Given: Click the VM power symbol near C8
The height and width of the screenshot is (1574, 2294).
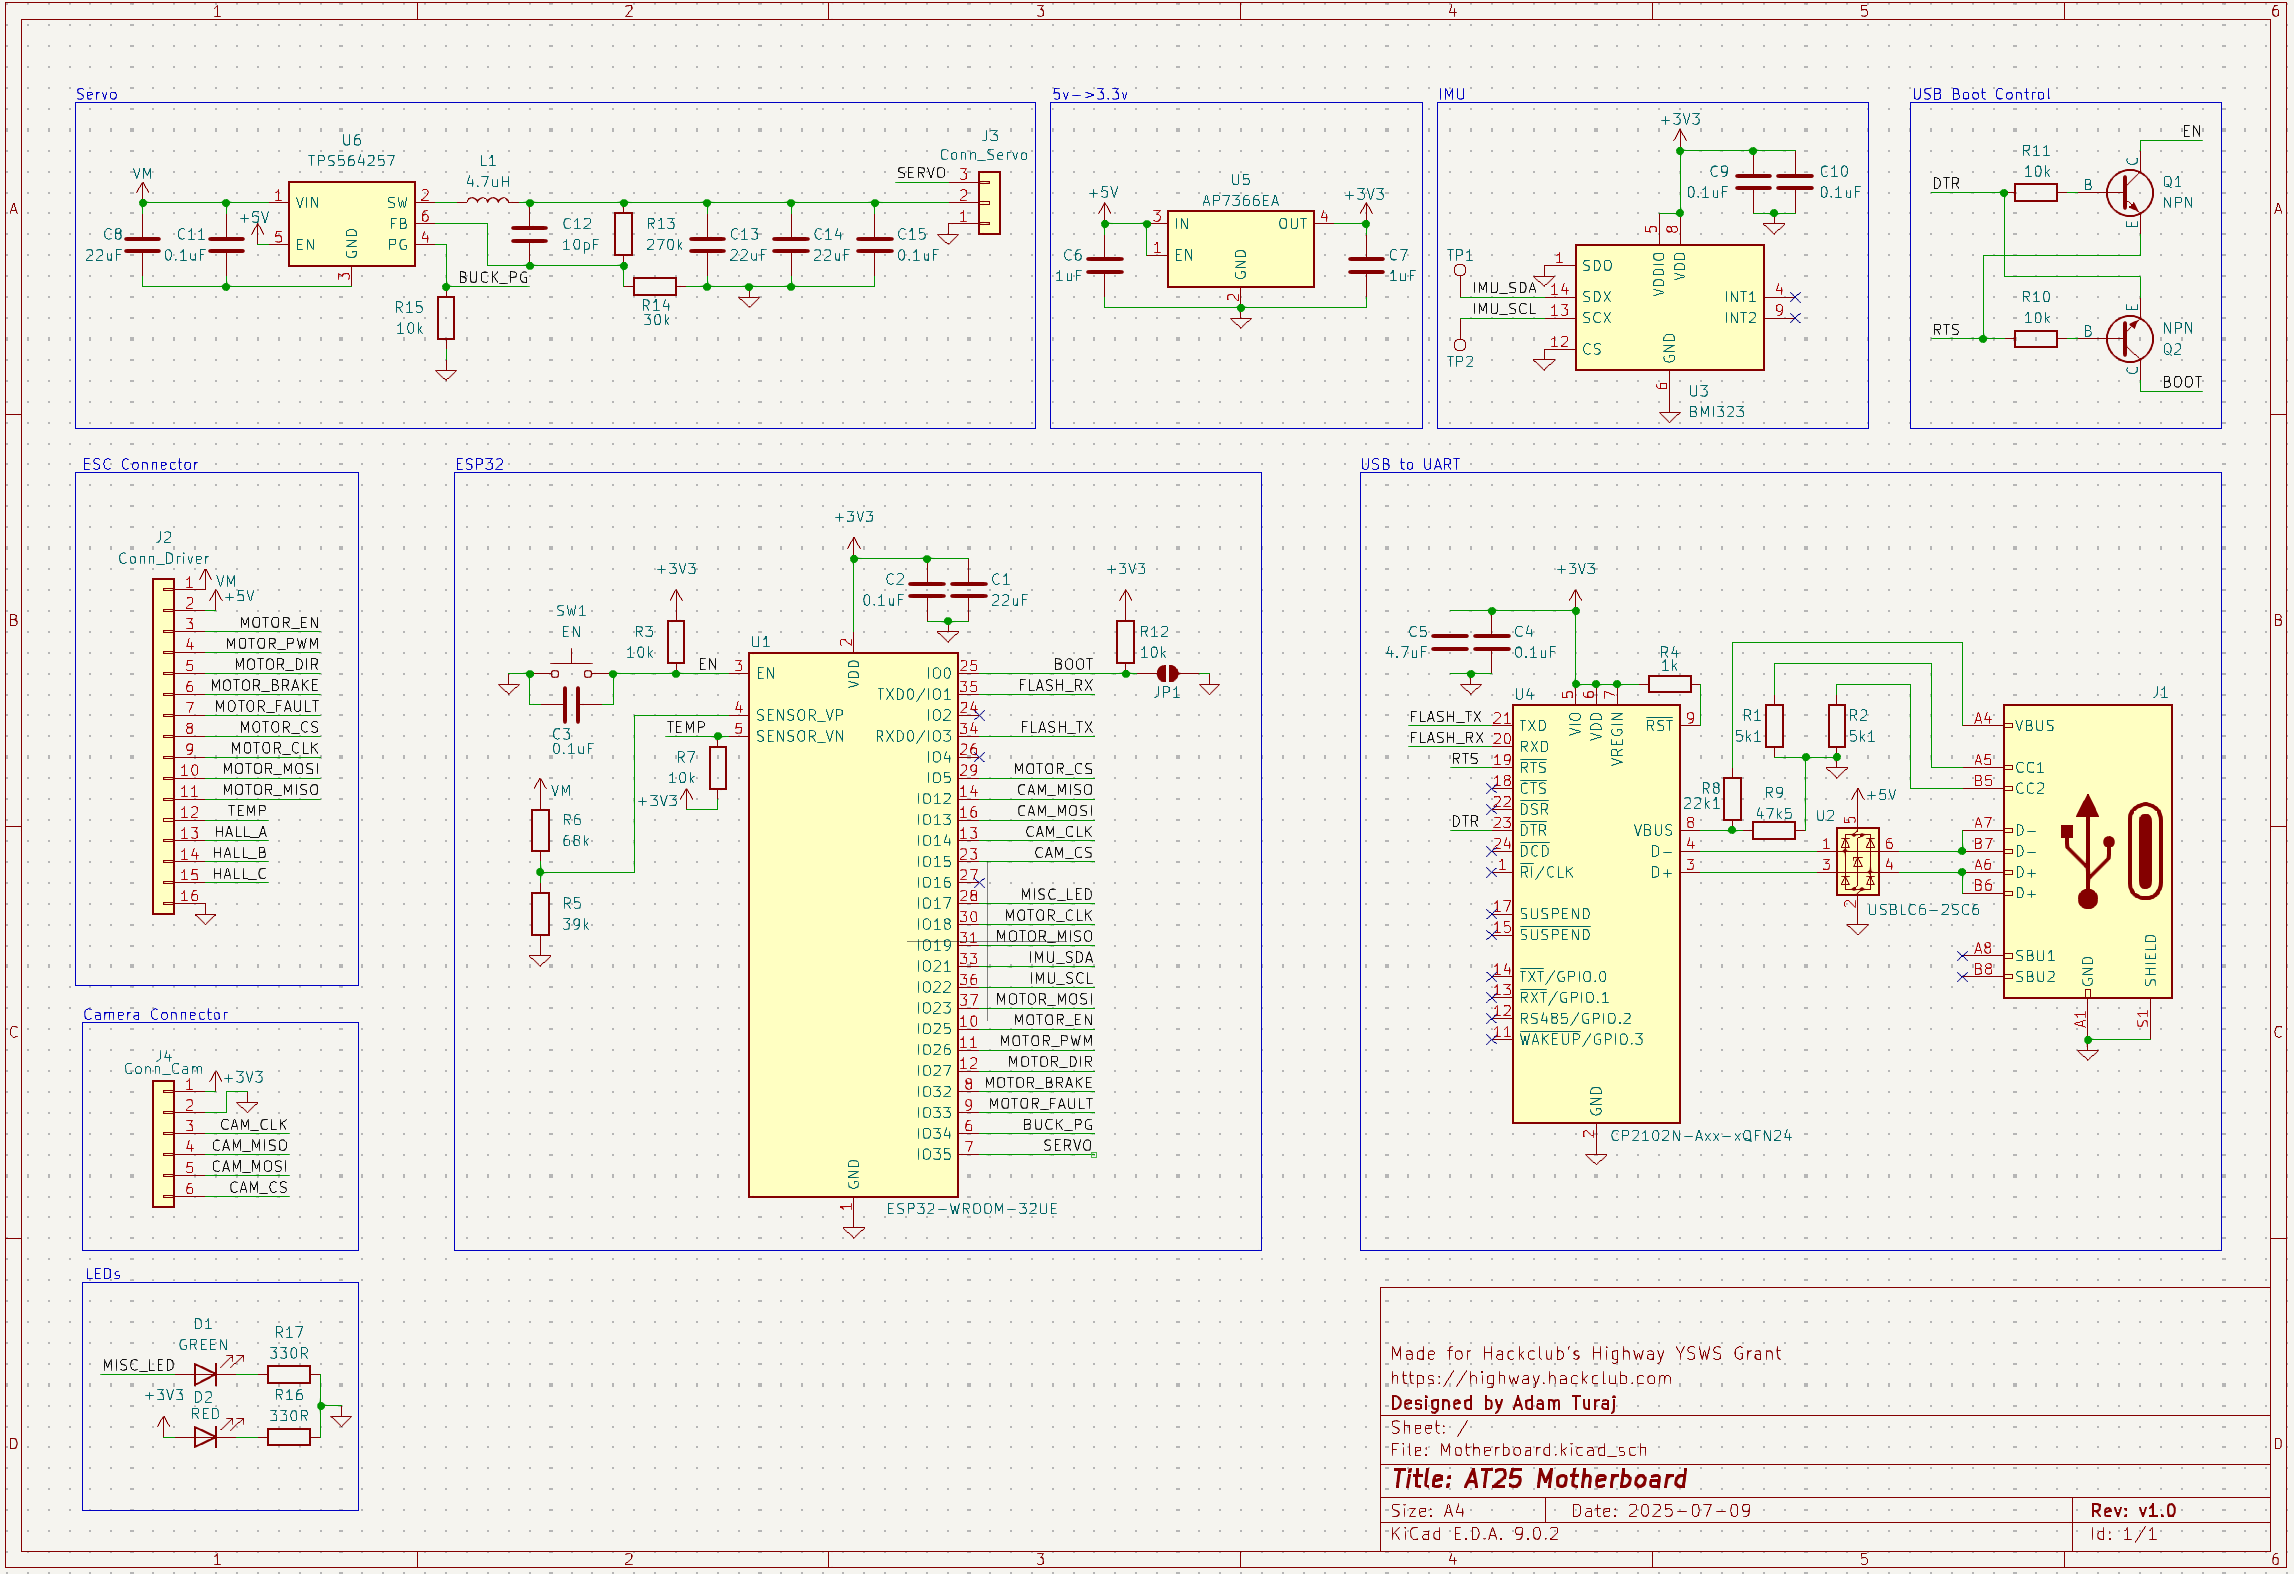Looking at the screenshot, I should pyautogui.click(x=142, y=183).
